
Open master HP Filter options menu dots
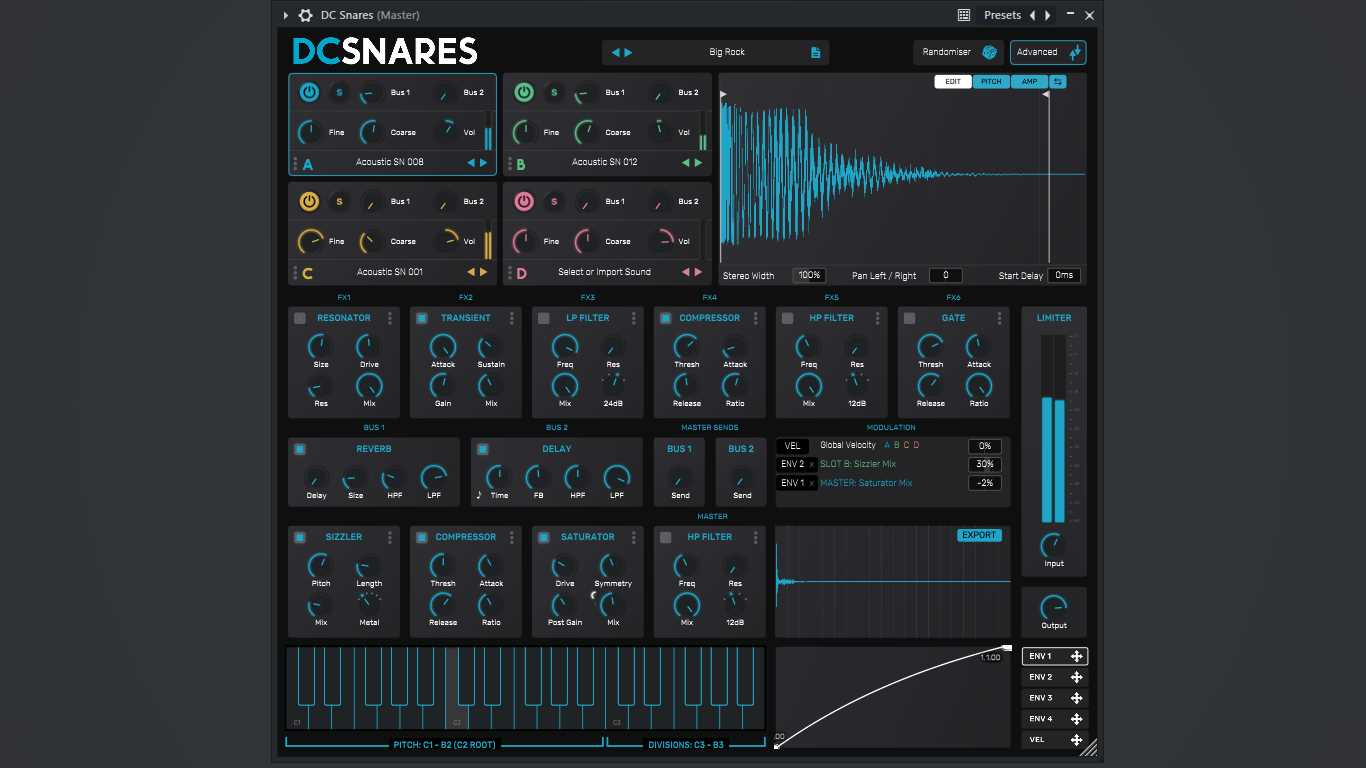(756, 537)
